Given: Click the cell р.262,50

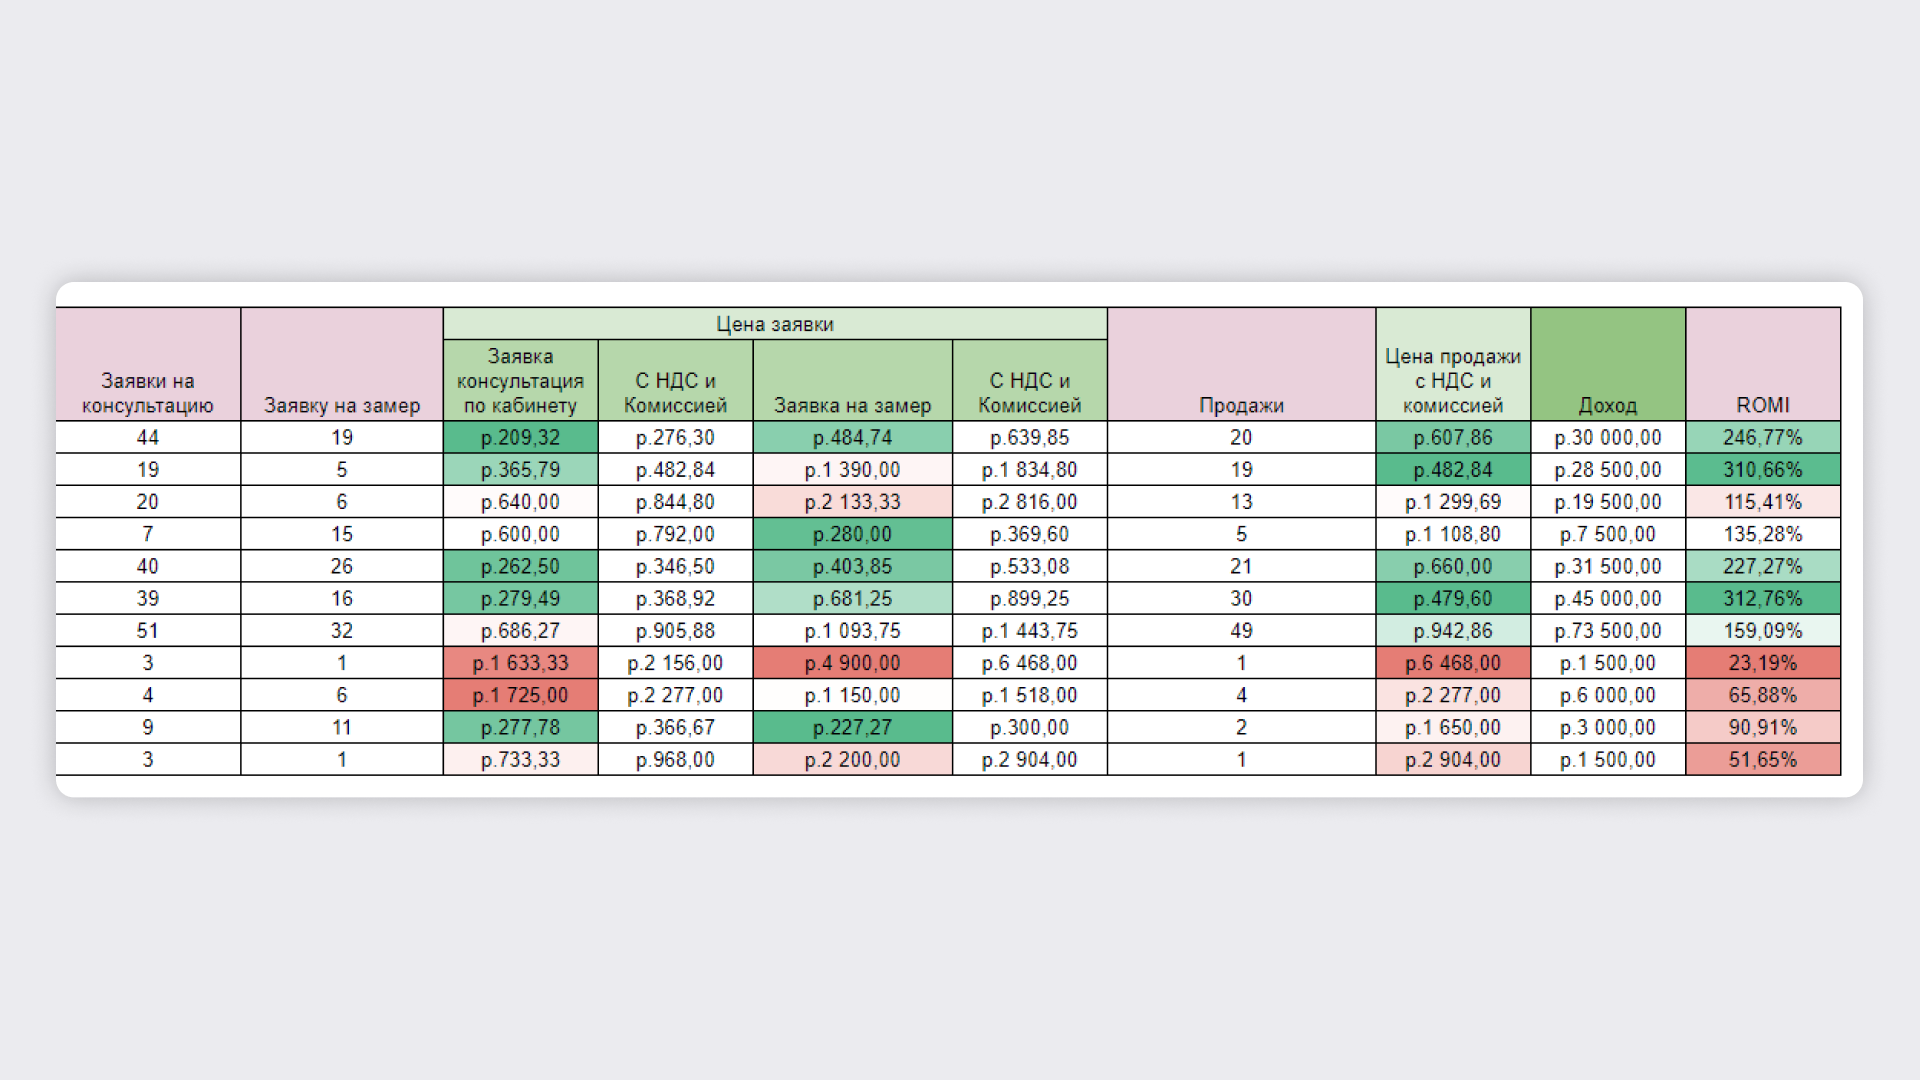Looking at the screenshot, I should click(x=521, y=566).
